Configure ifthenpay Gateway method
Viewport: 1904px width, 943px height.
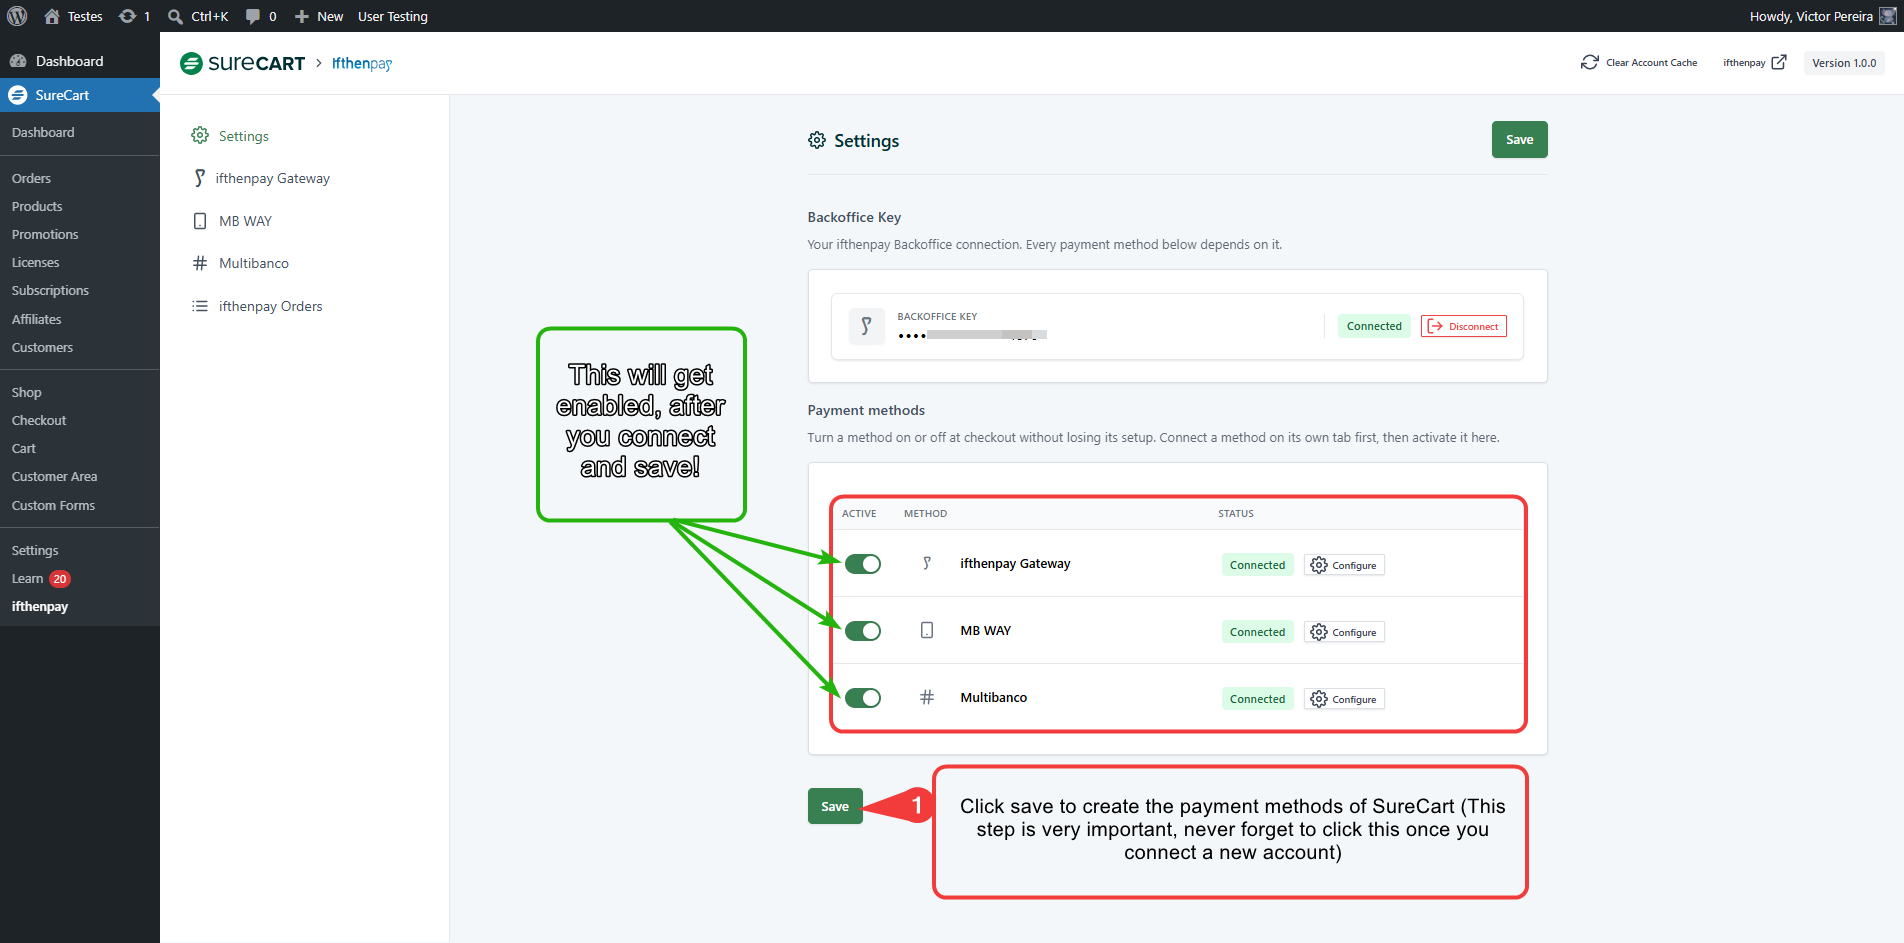1344,565
